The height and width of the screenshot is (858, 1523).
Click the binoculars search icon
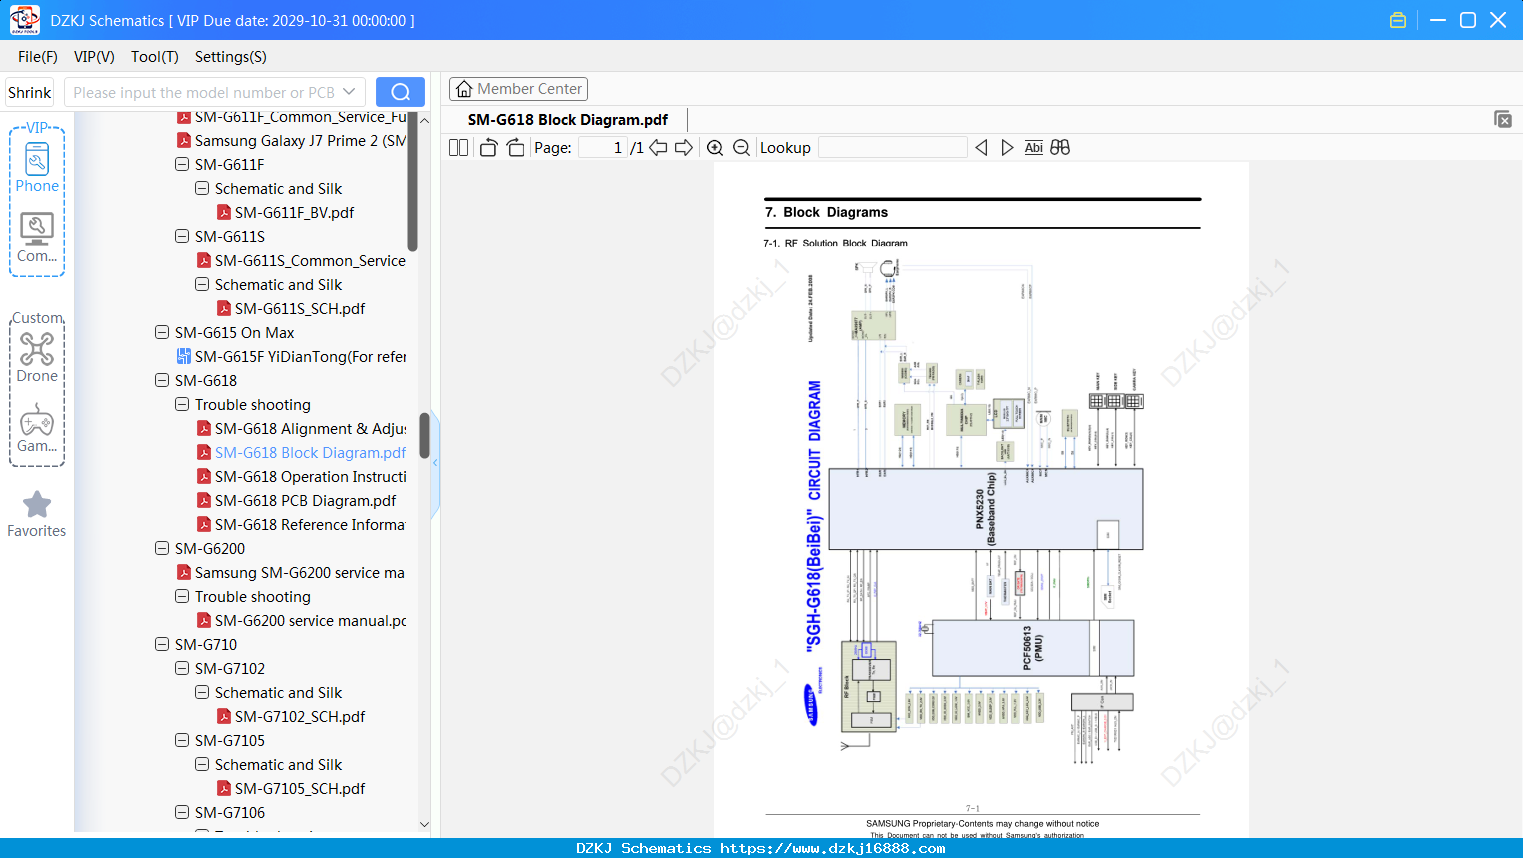pos(1060,148)
